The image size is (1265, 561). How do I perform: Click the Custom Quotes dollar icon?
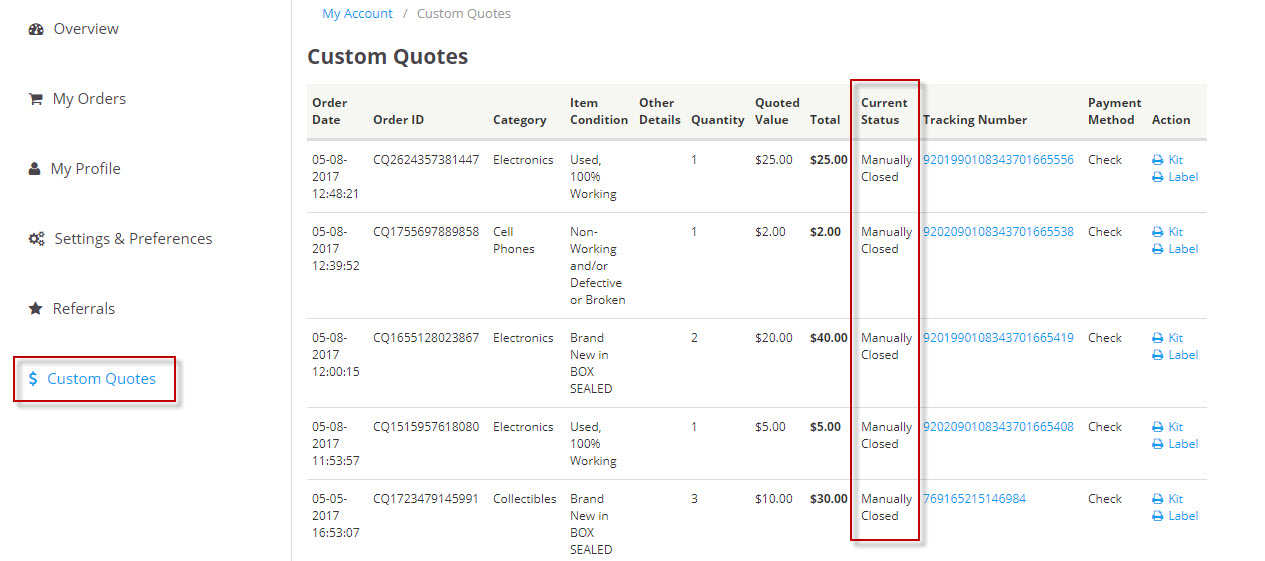click(33, 379)
